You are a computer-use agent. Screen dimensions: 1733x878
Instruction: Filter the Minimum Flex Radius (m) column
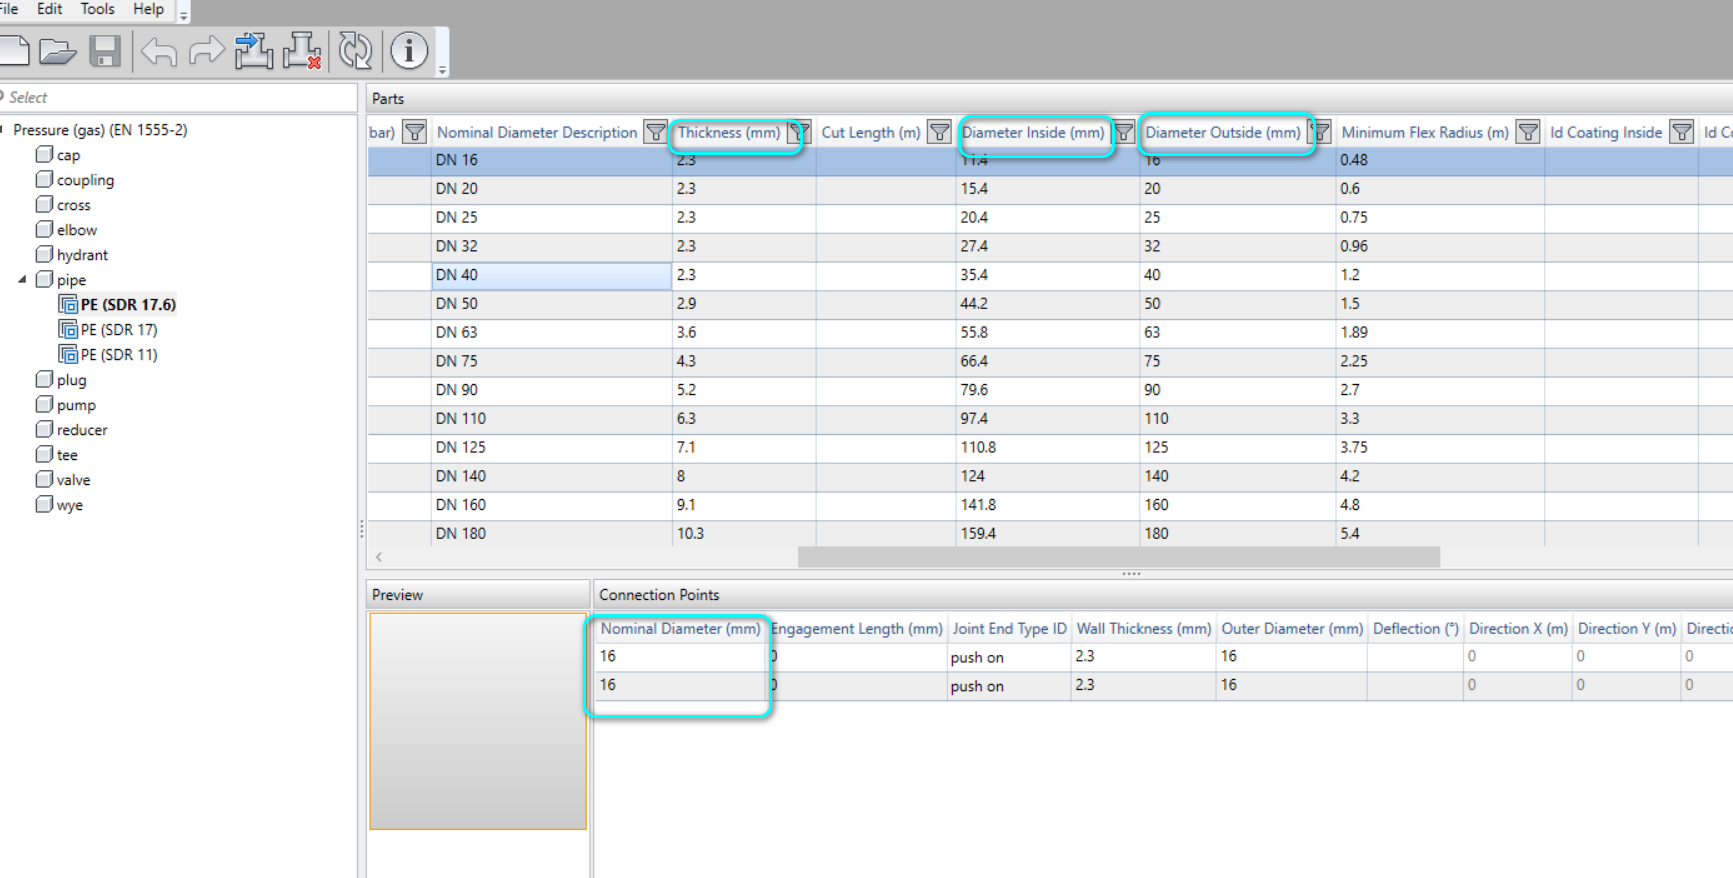pyautogui.click(x=1528, y=132)
